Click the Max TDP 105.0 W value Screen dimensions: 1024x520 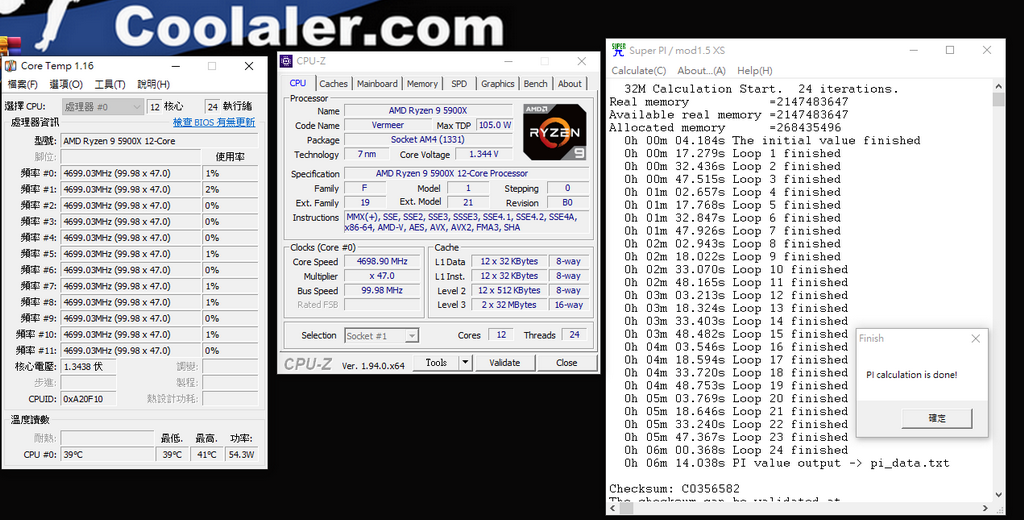tap(494, 125)
